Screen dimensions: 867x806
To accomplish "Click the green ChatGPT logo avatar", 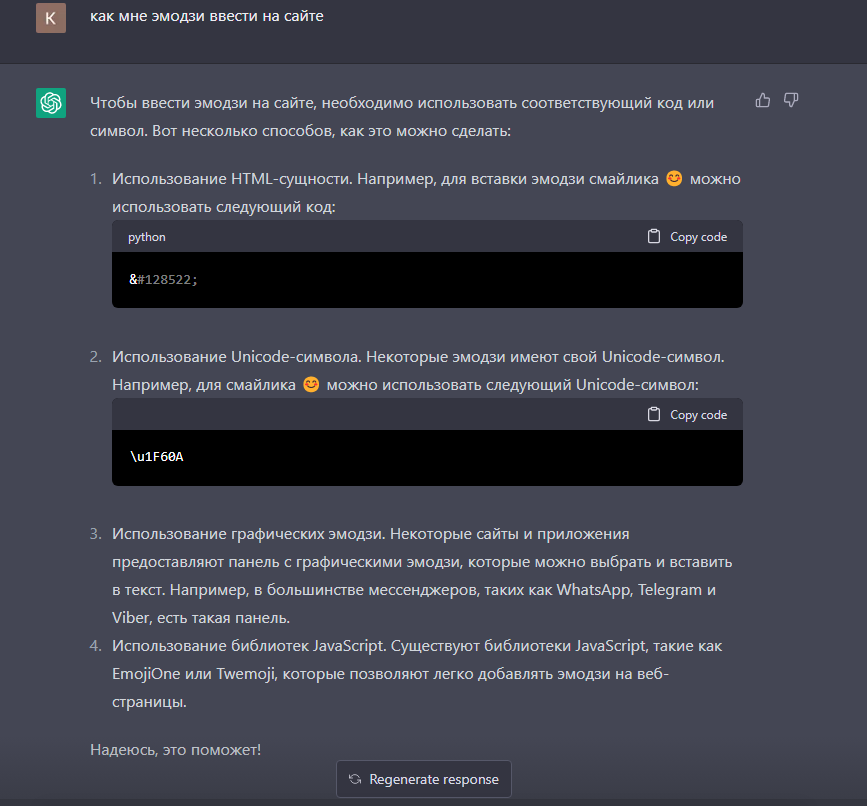I will pyautogui.click(x=51, y=103).
